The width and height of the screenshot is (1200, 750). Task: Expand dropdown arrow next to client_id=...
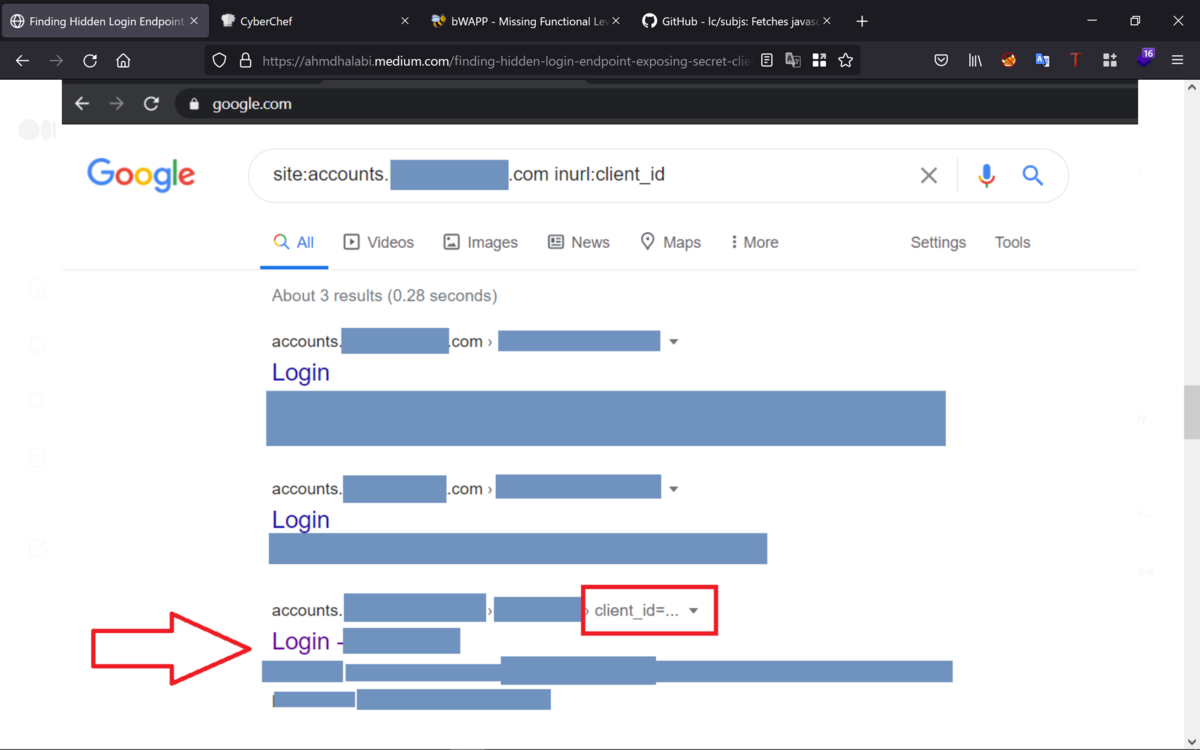[694, 611]
